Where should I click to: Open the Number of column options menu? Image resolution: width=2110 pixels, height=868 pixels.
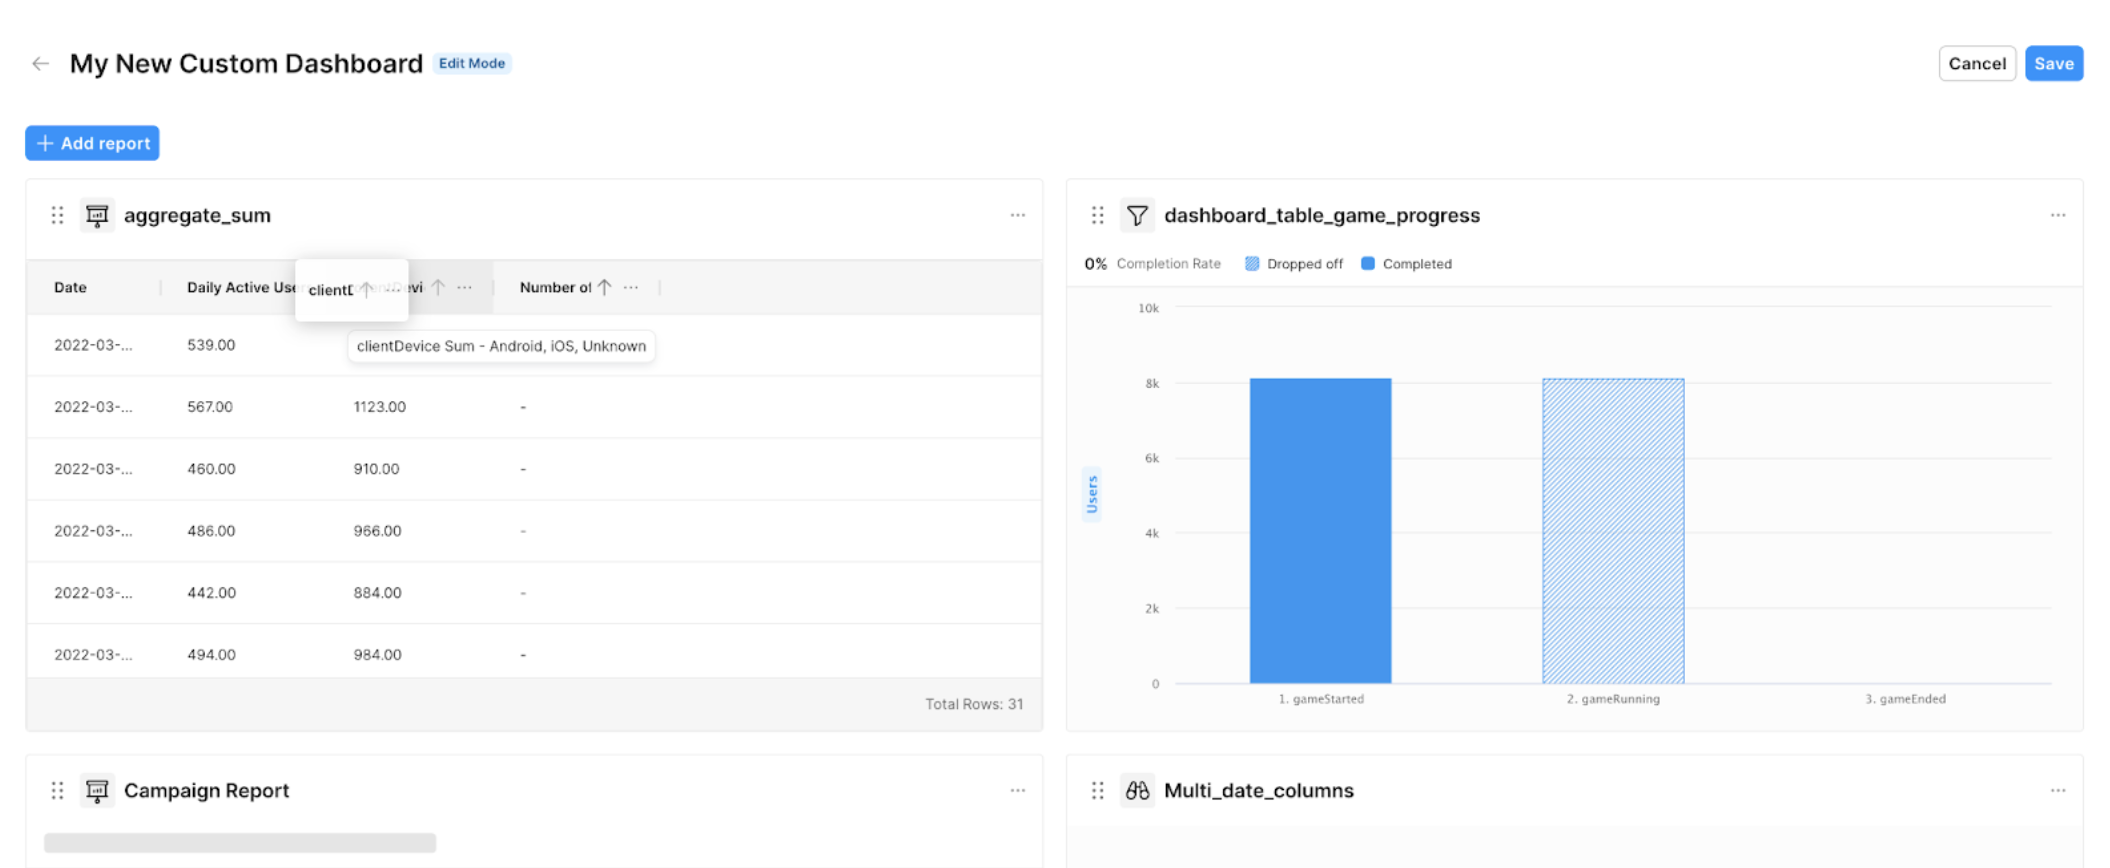pyautogui.click(x=631, y=288)
